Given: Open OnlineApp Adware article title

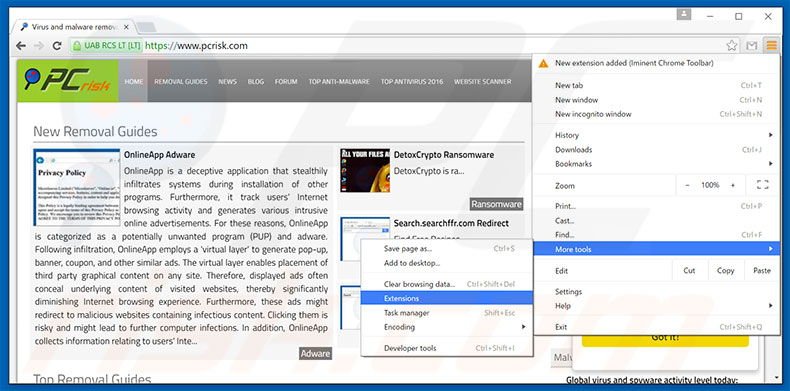Looking at the screenshot, I should click(159, 155).
